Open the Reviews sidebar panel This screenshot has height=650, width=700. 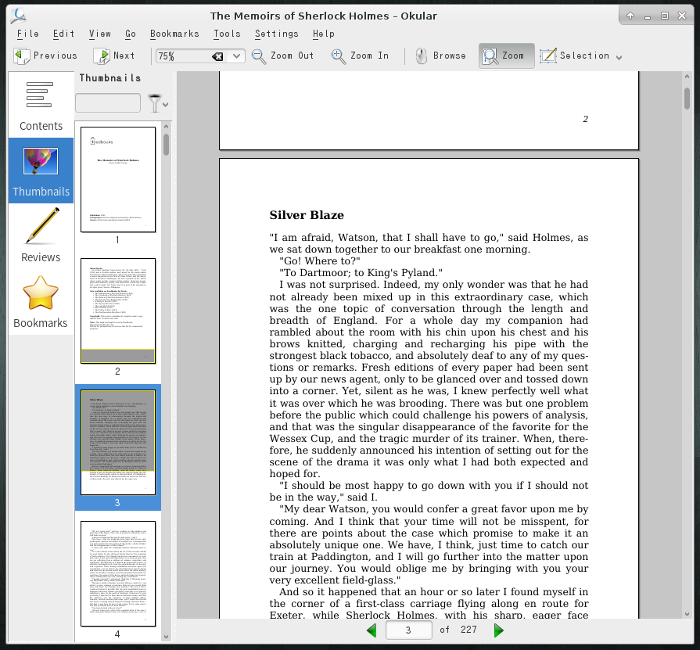click(41, 236)
